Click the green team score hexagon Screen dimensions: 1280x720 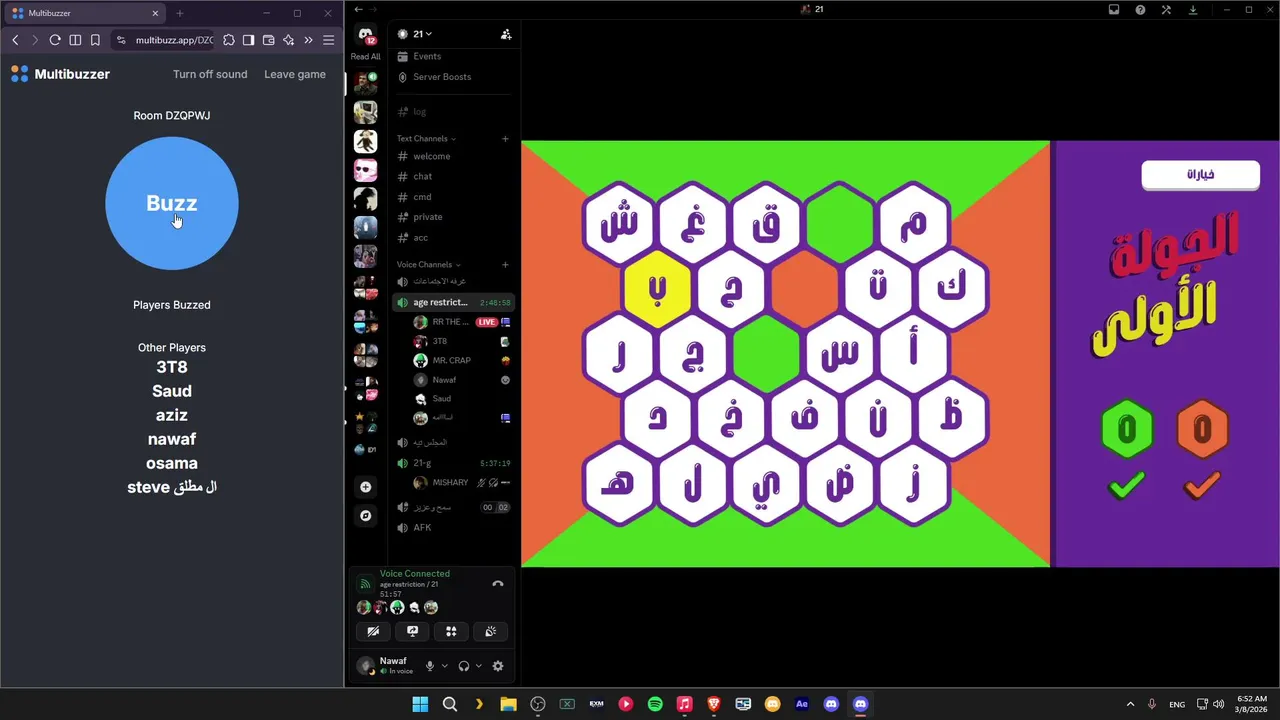[1127, 430]
